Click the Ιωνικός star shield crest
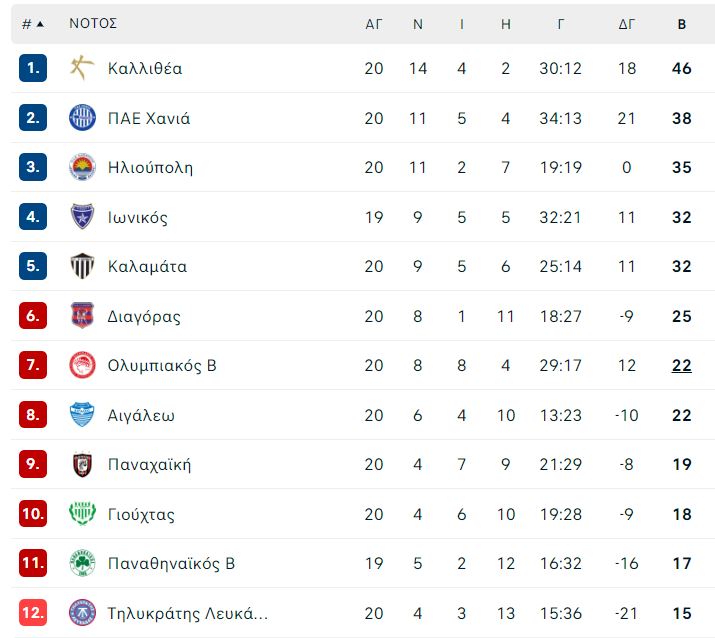Viewport: 715px width, 638px height. pyautogui.click(x=82, y=216)
